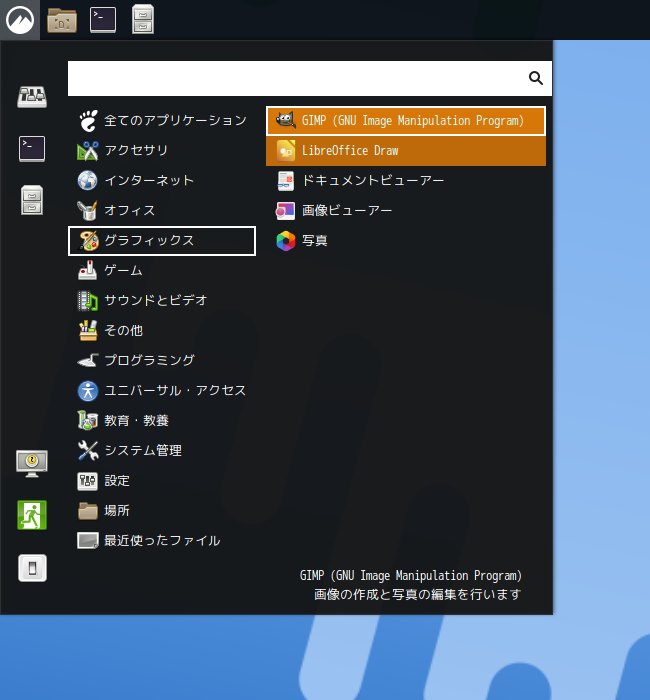The width and height of the screenshot is (650, 700).
Task: Click the globe internet icon
Action: (88, 180)
